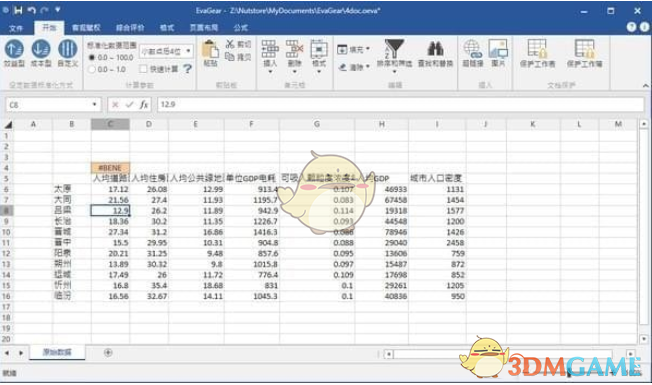Click the 删除 delete cells icon
This screenshot has height=385, width=652.
pyautogui.click(x=294, y=49)
